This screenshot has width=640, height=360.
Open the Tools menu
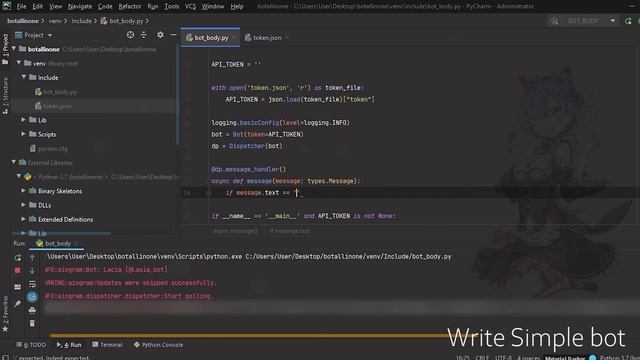pyautogui.click(x=171, y=7)
